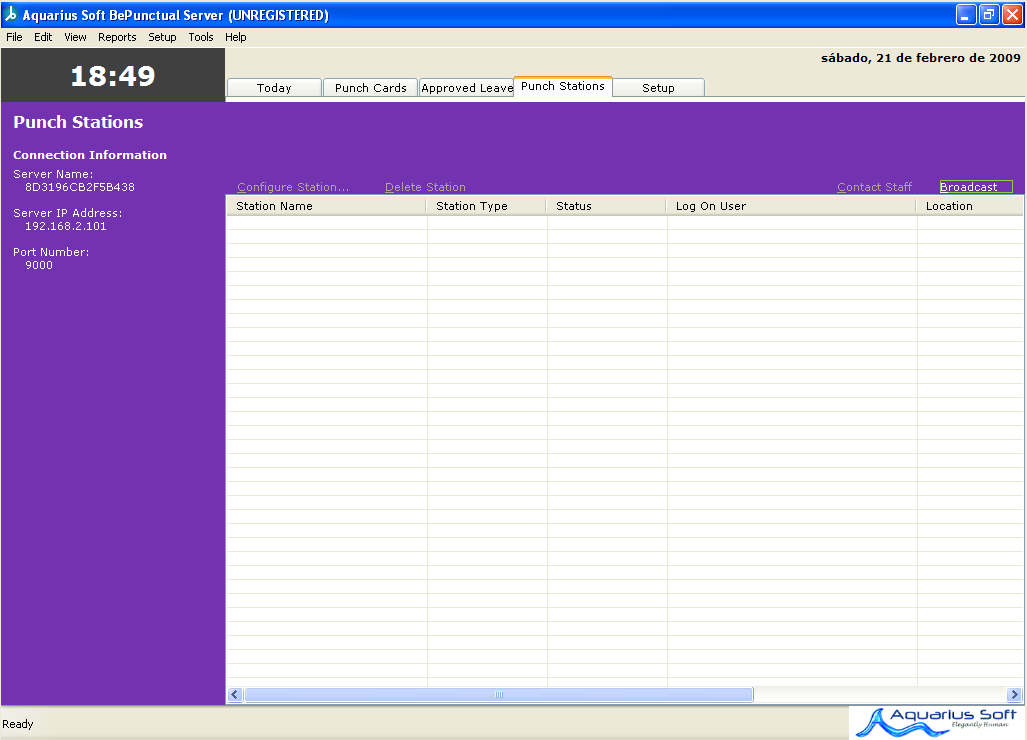Restore down the BePunctual Server window
This screenshot has width=1027, height=740.
(989, 14)
